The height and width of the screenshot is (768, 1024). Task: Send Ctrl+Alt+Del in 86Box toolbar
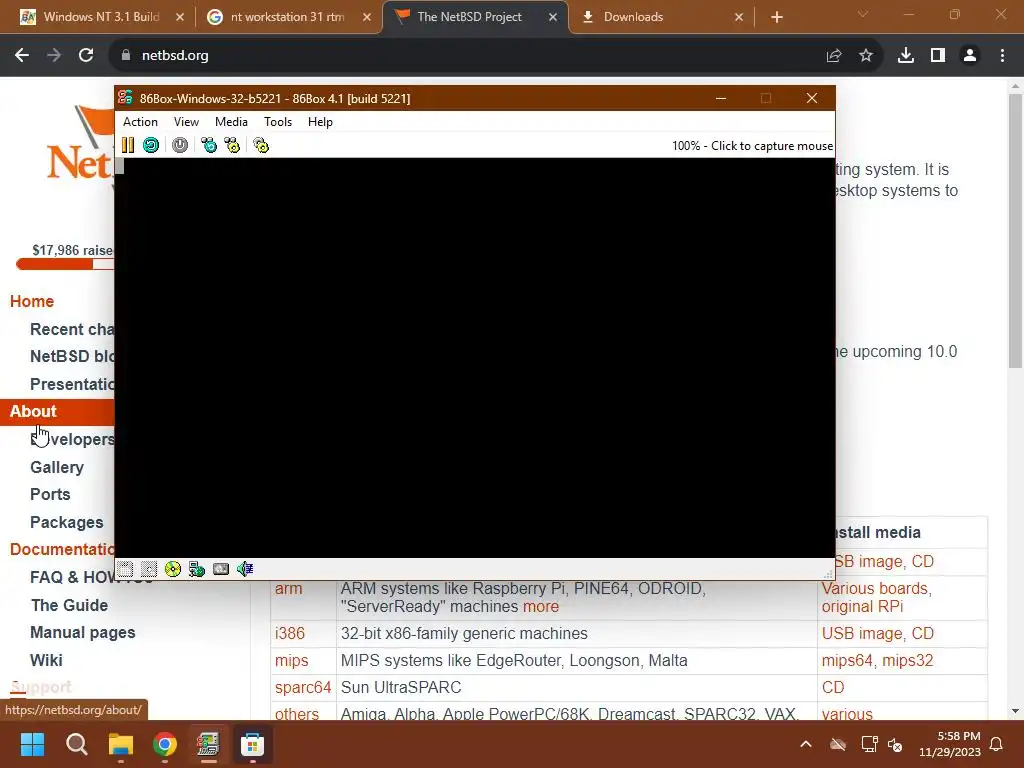coord(209,145)
